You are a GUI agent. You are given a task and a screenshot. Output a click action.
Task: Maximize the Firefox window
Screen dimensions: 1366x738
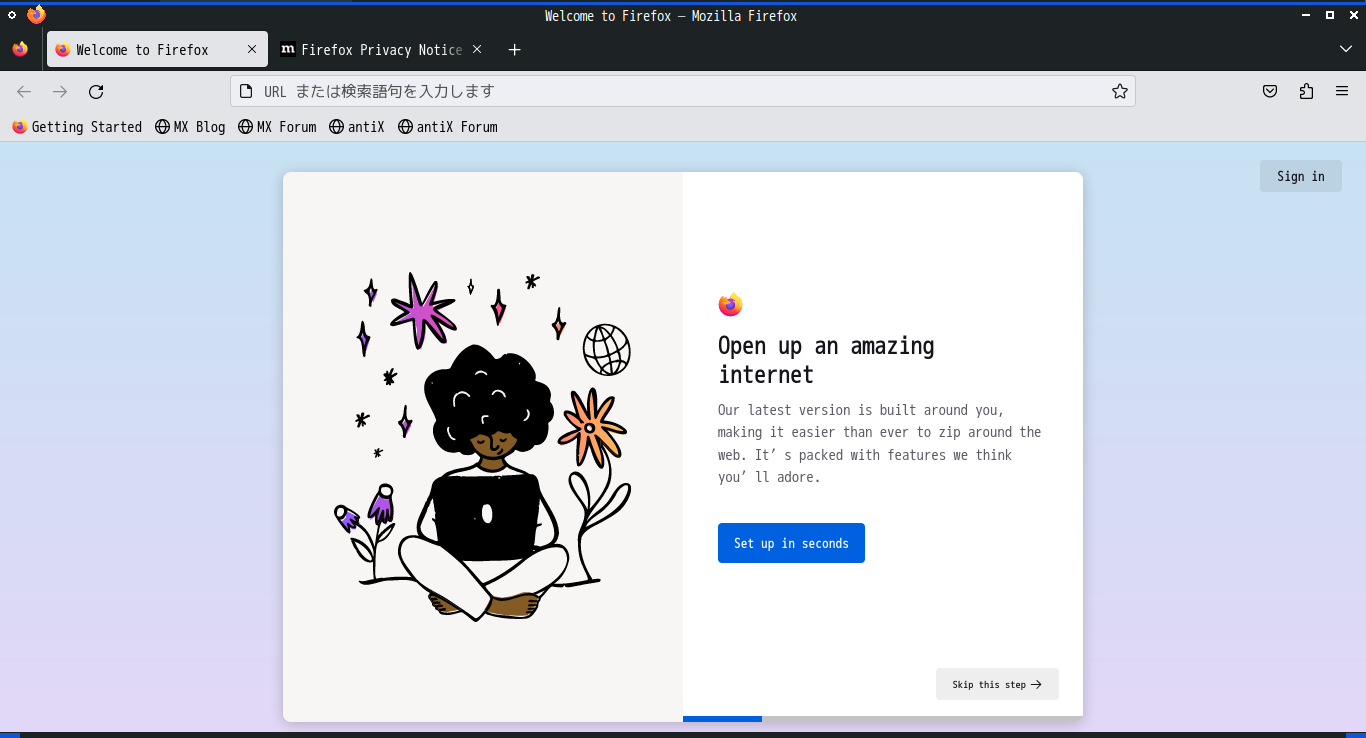click(1330, 15)
